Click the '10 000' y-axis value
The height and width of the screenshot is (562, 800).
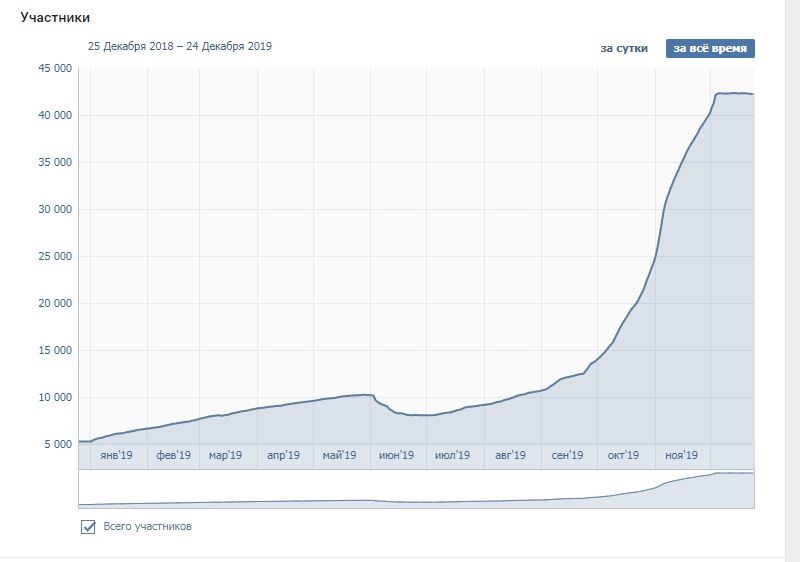[55, 397]
